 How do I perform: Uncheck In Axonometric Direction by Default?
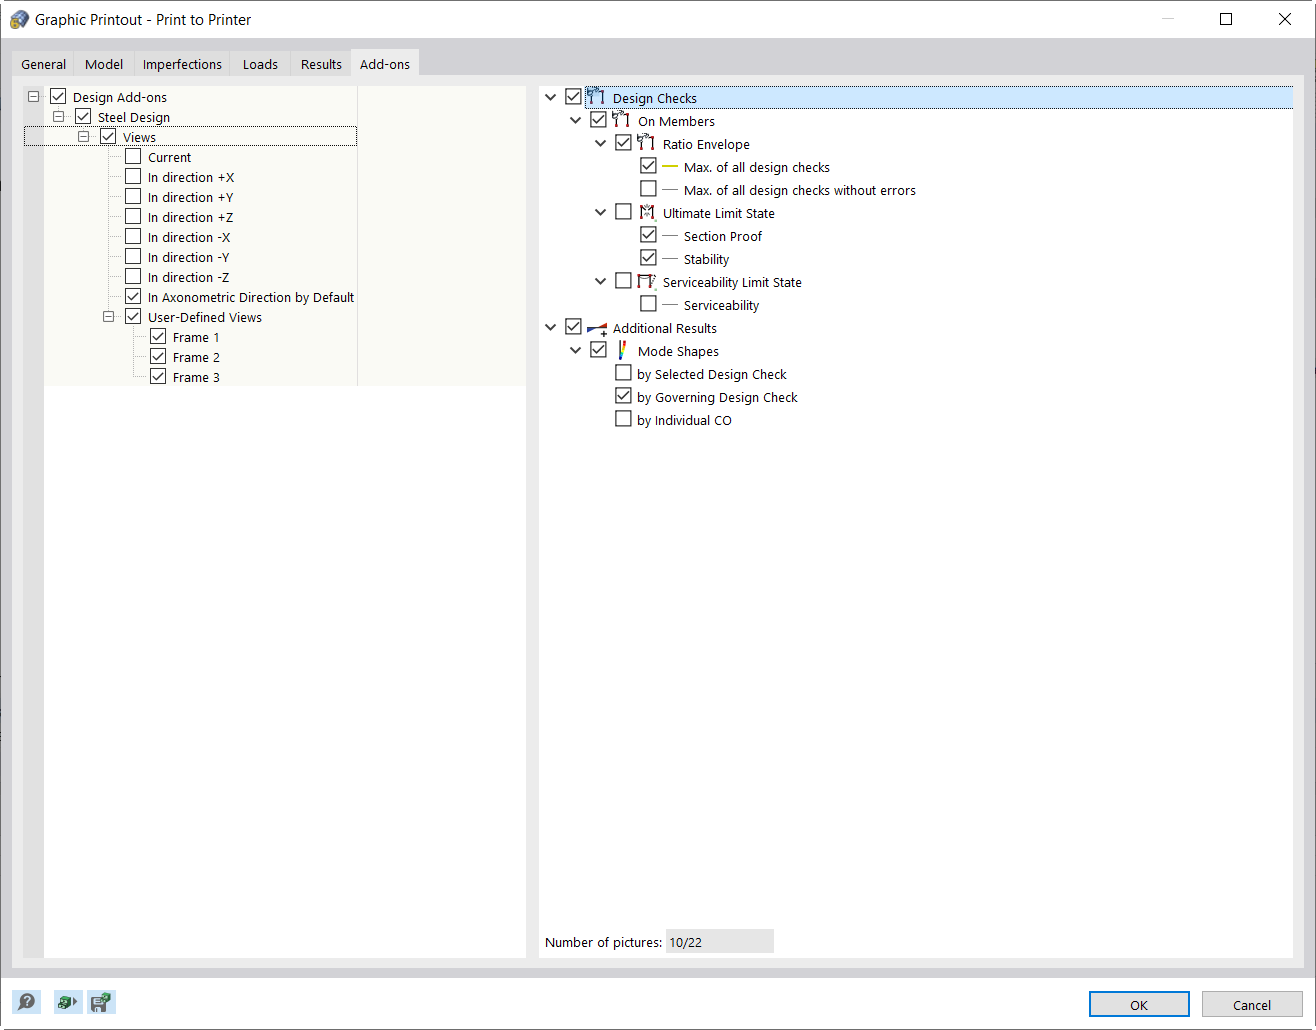tap(133, 296)
